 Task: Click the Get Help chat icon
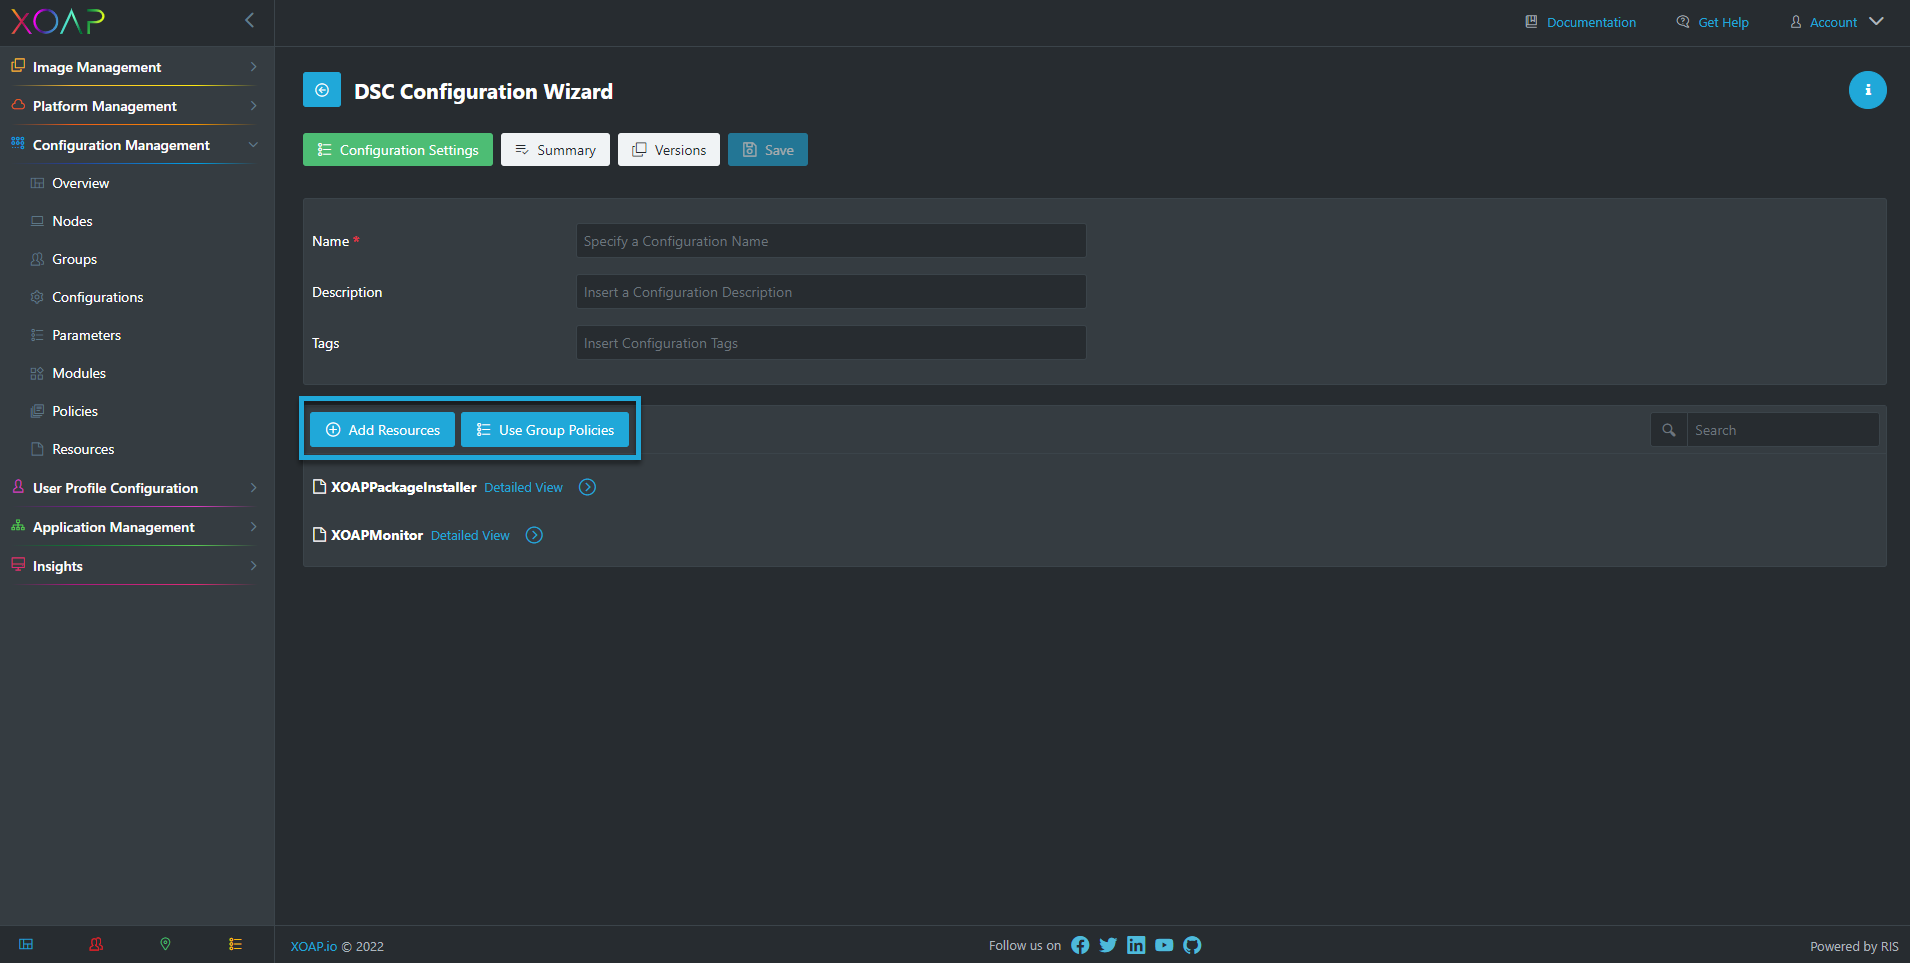point(1683,21)
